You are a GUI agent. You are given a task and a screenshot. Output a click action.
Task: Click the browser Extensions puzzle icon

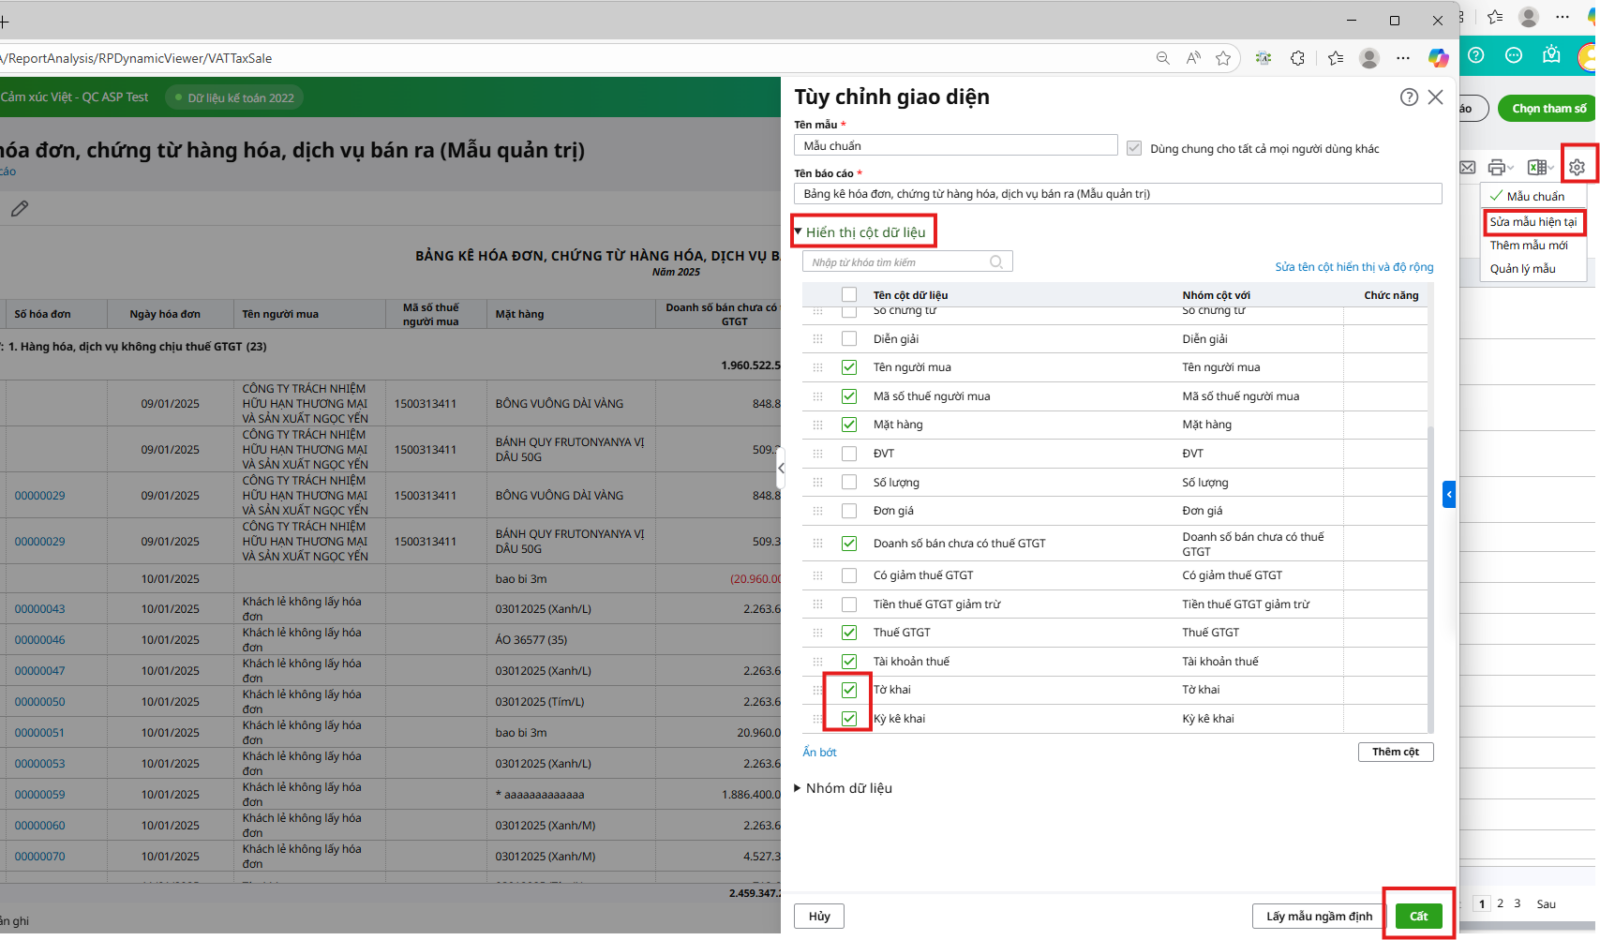coord(1297,58)
